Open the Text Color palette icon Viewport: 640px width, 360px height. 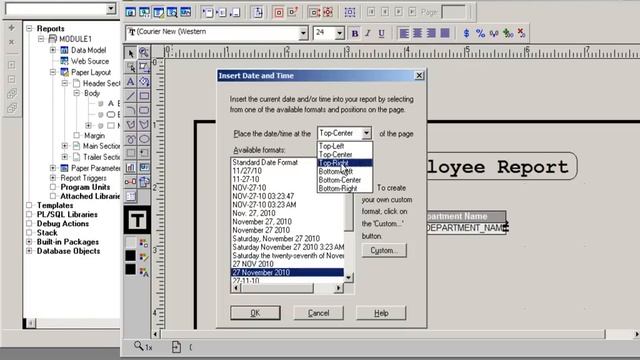[x=144, y=271]
